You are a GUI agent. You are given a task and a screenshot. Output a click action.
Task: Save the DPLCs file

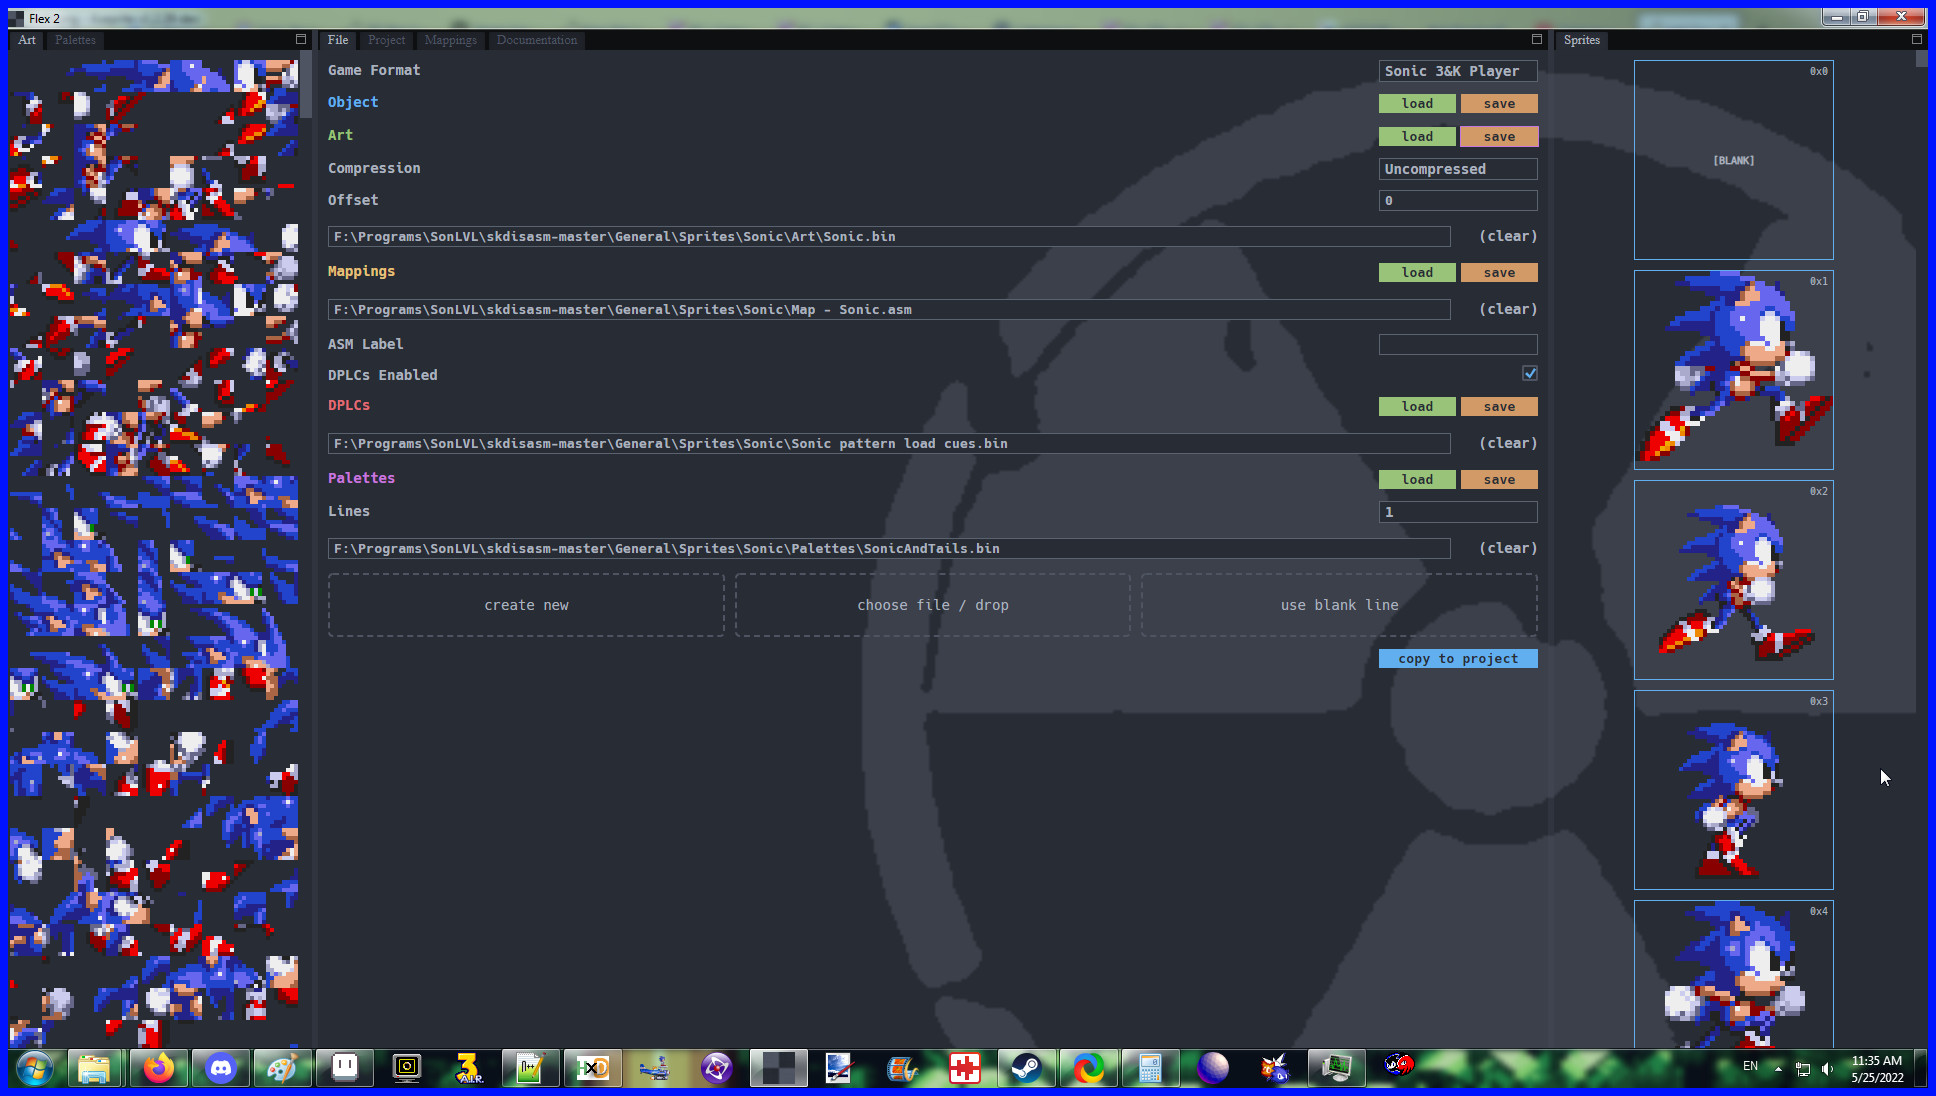(x=1499, y=406)
